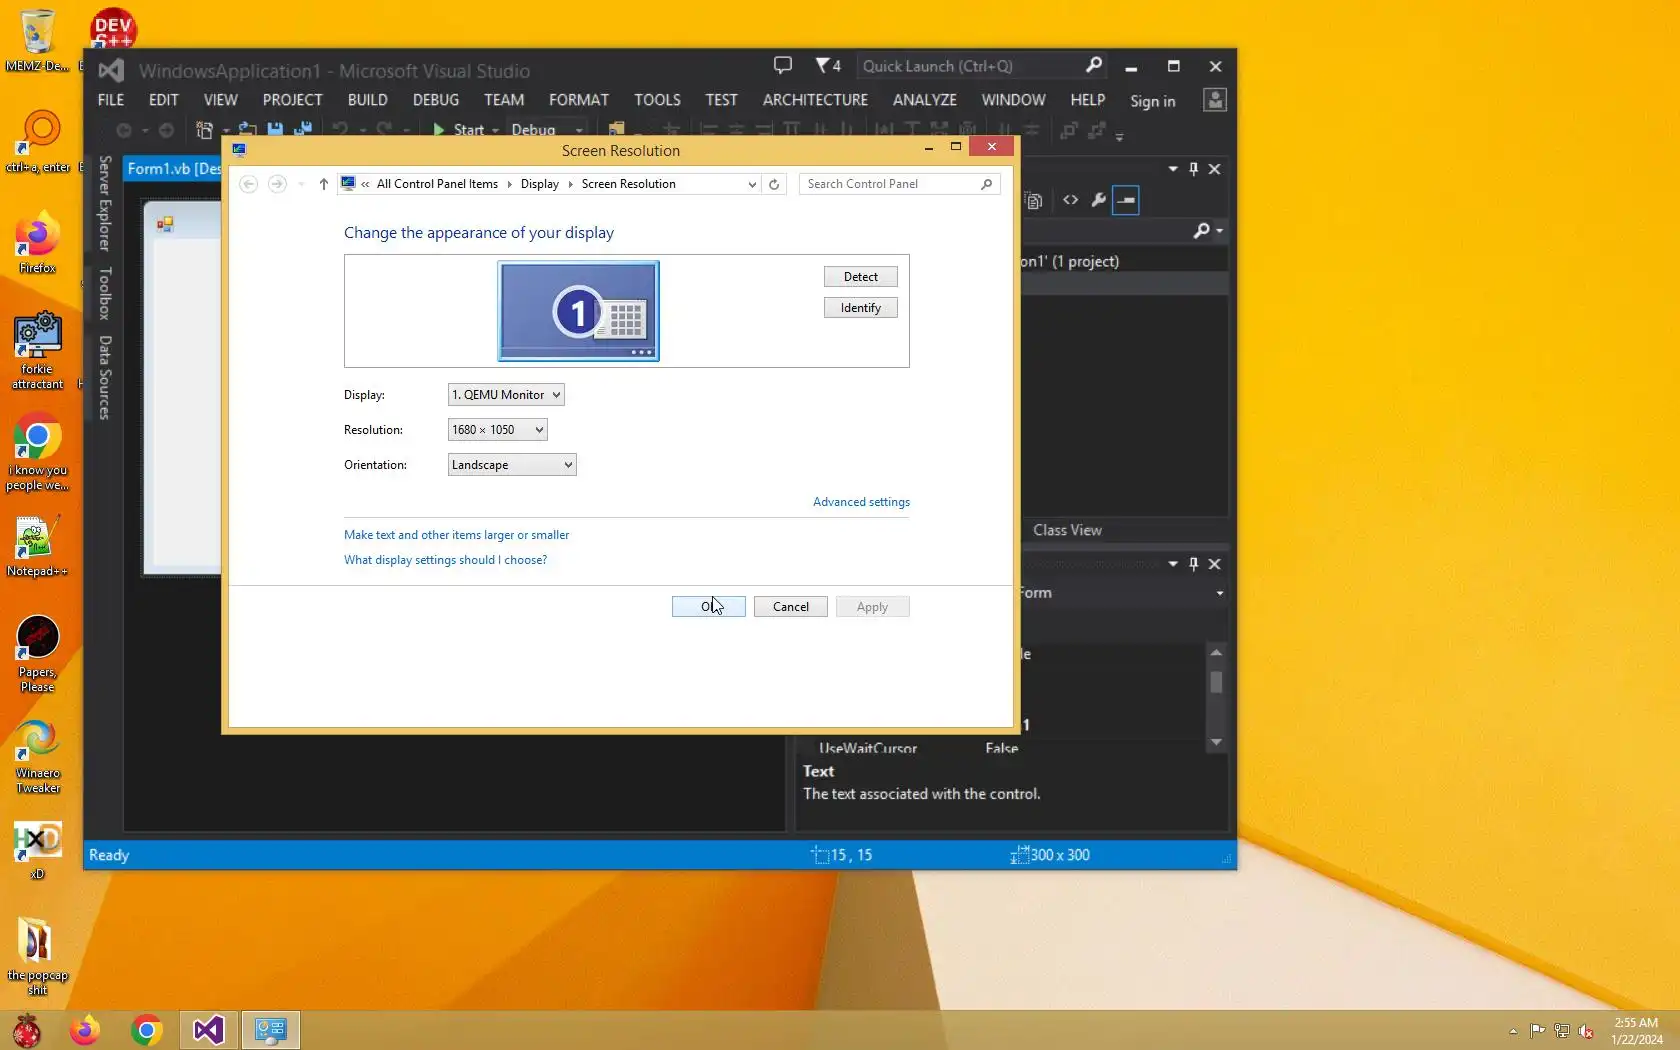Open Notepad++ desktop shortcut
Screen dimensions: 1680x1050
[x=38, y=546]
